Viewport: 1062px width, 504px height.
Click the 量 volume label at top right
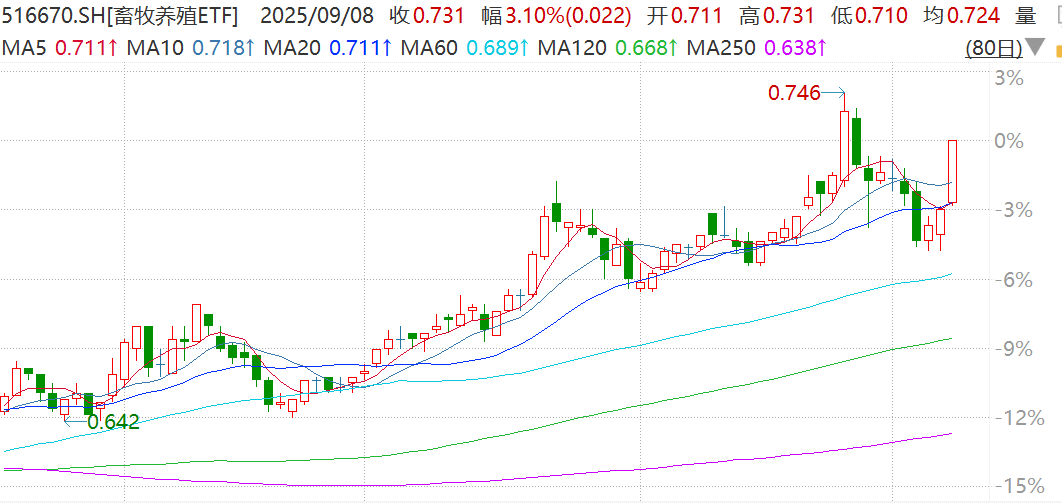click(1025, 15)
